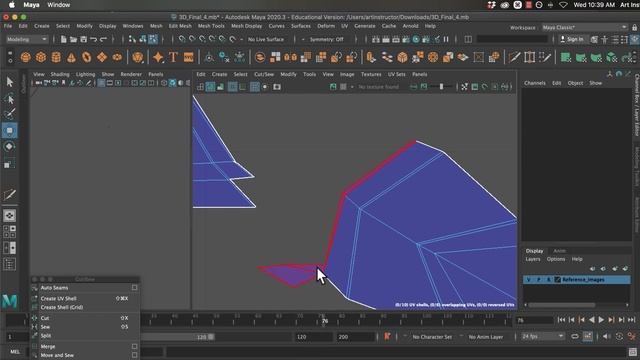Select the arrow Select tool in the toolbox
Screen dimensions: 640x360
point(10,82)
